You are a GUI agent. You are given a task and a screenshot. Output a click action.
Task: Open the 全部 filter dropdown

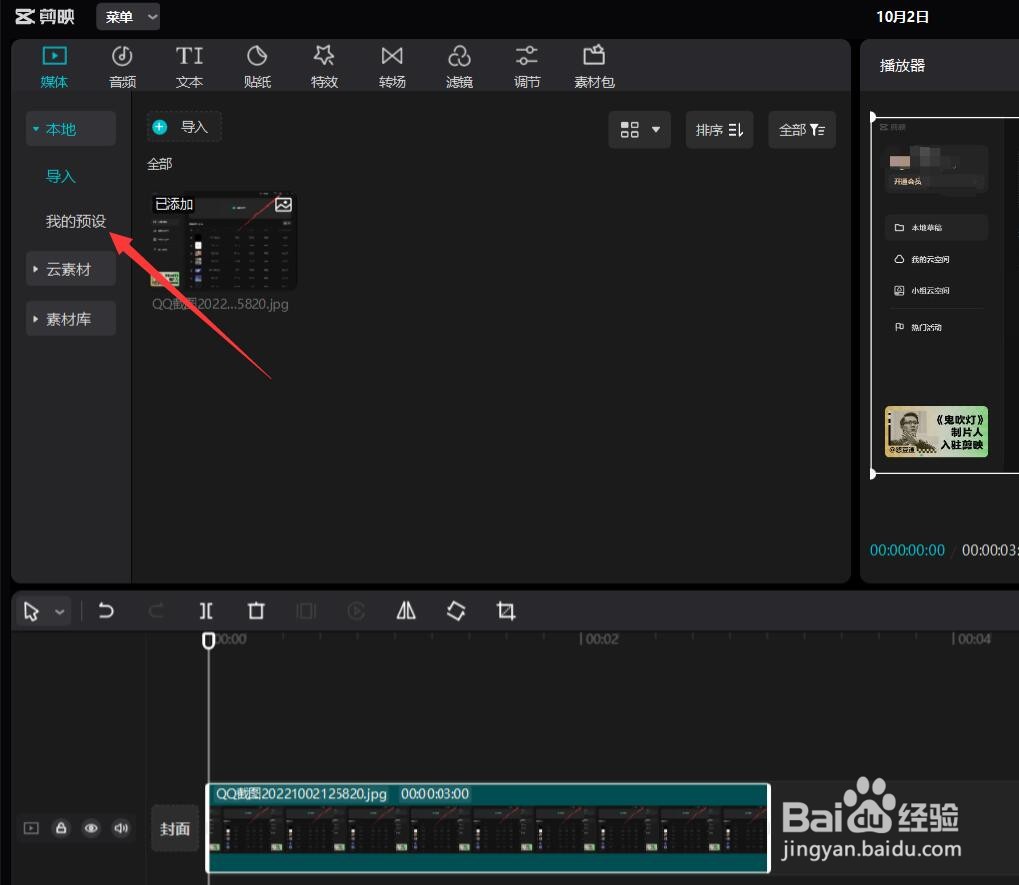tap(802, 130)
